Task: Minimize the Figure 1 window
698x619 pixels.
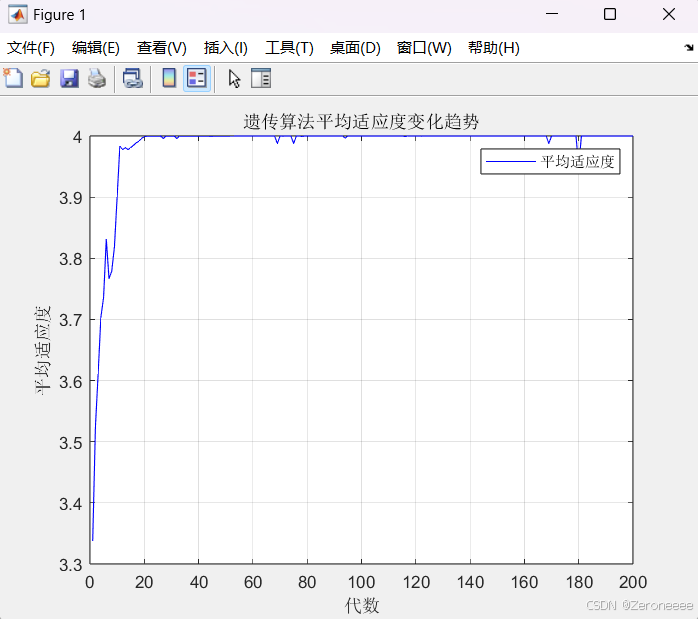Action: tap(552, 14)
